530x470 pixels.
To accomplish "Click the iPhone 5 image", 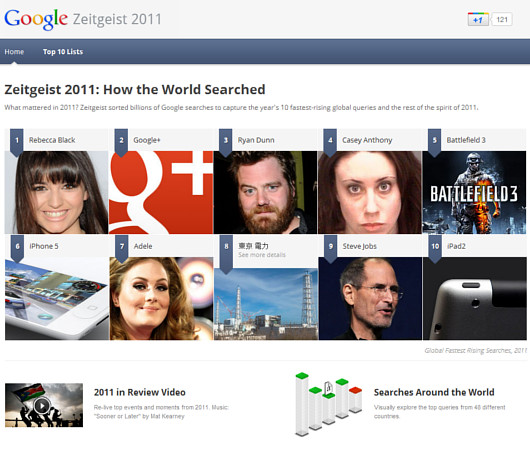I will 57,299.
